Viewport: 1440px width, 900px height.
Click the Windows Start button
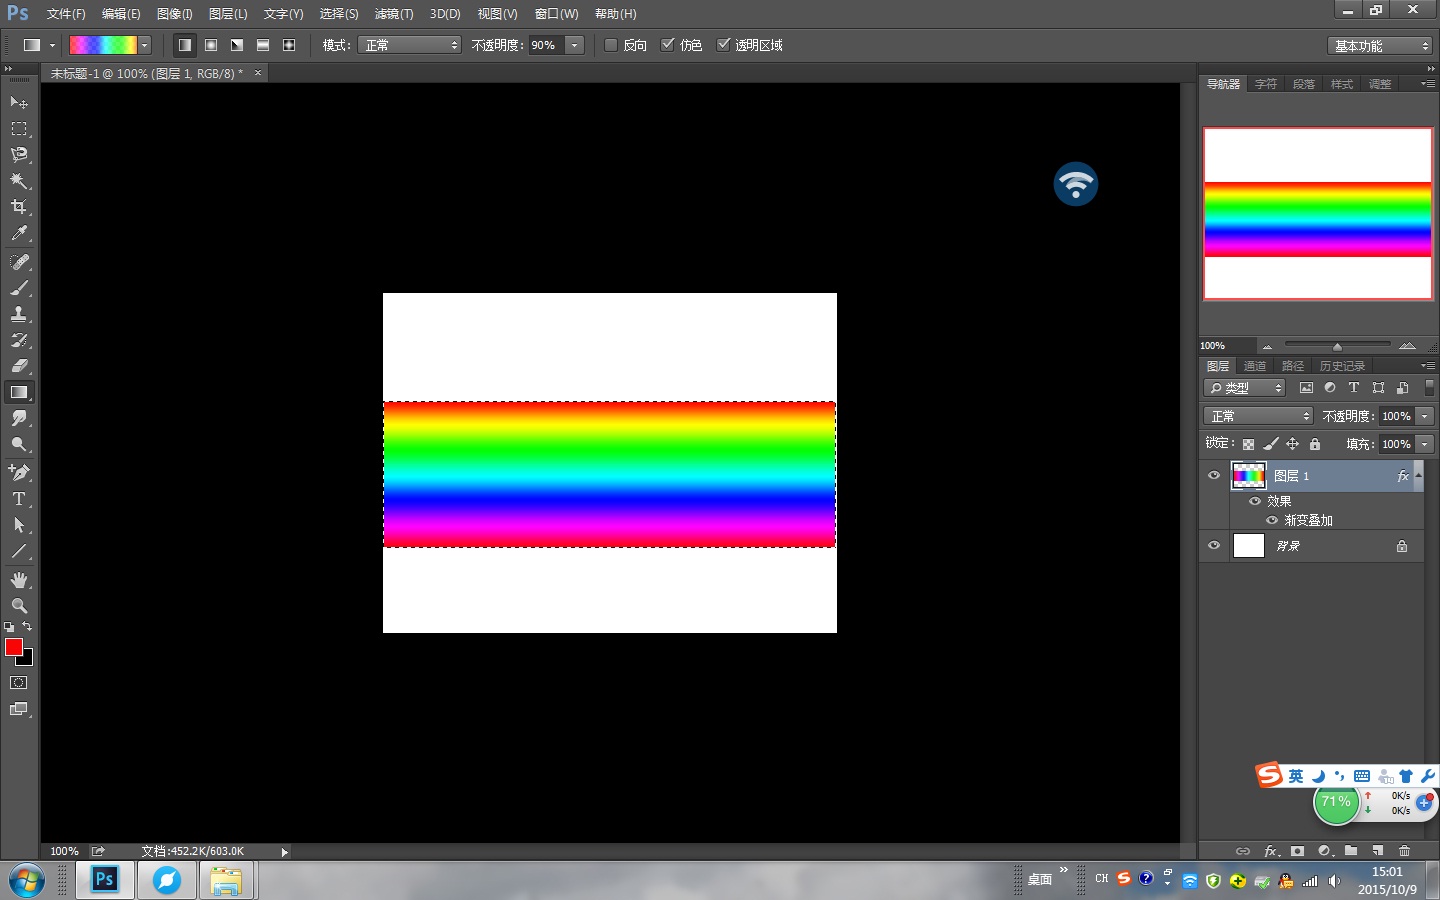tap(27, 880)
